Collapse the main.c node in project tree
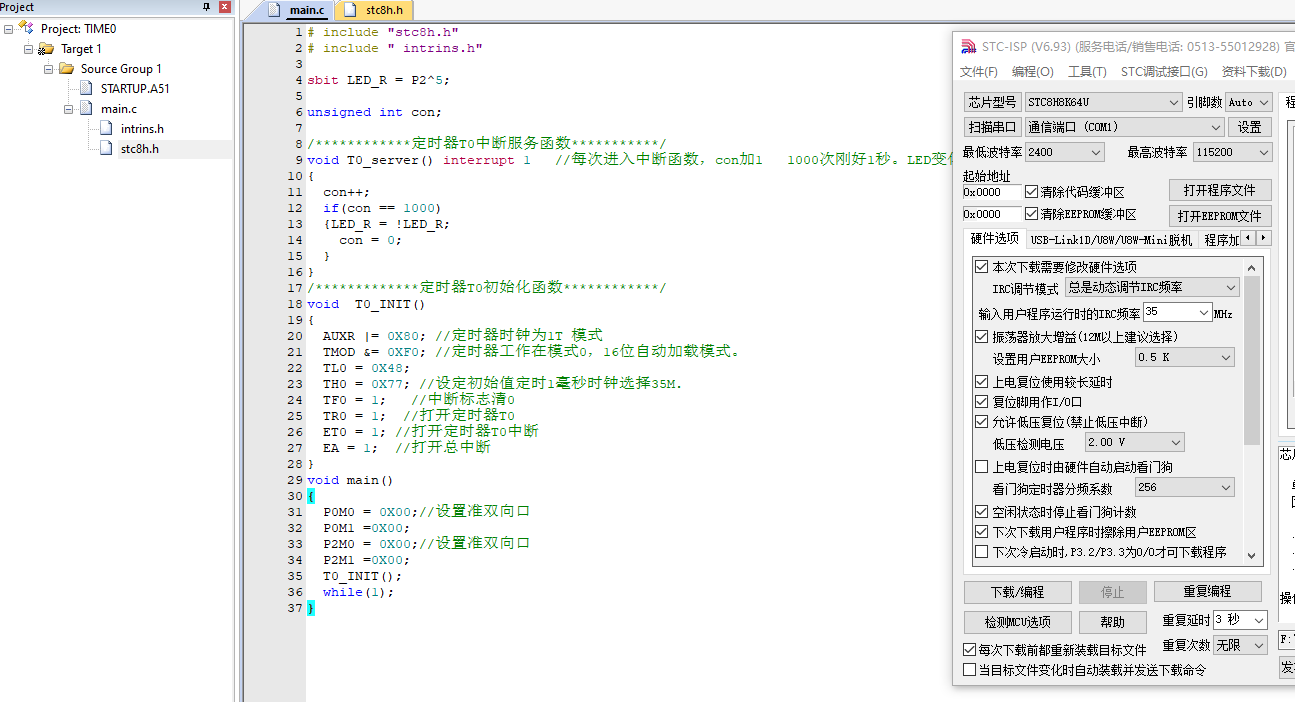Image resolution: width=1295 pixels, height=702 pixels. coord(69,109)
